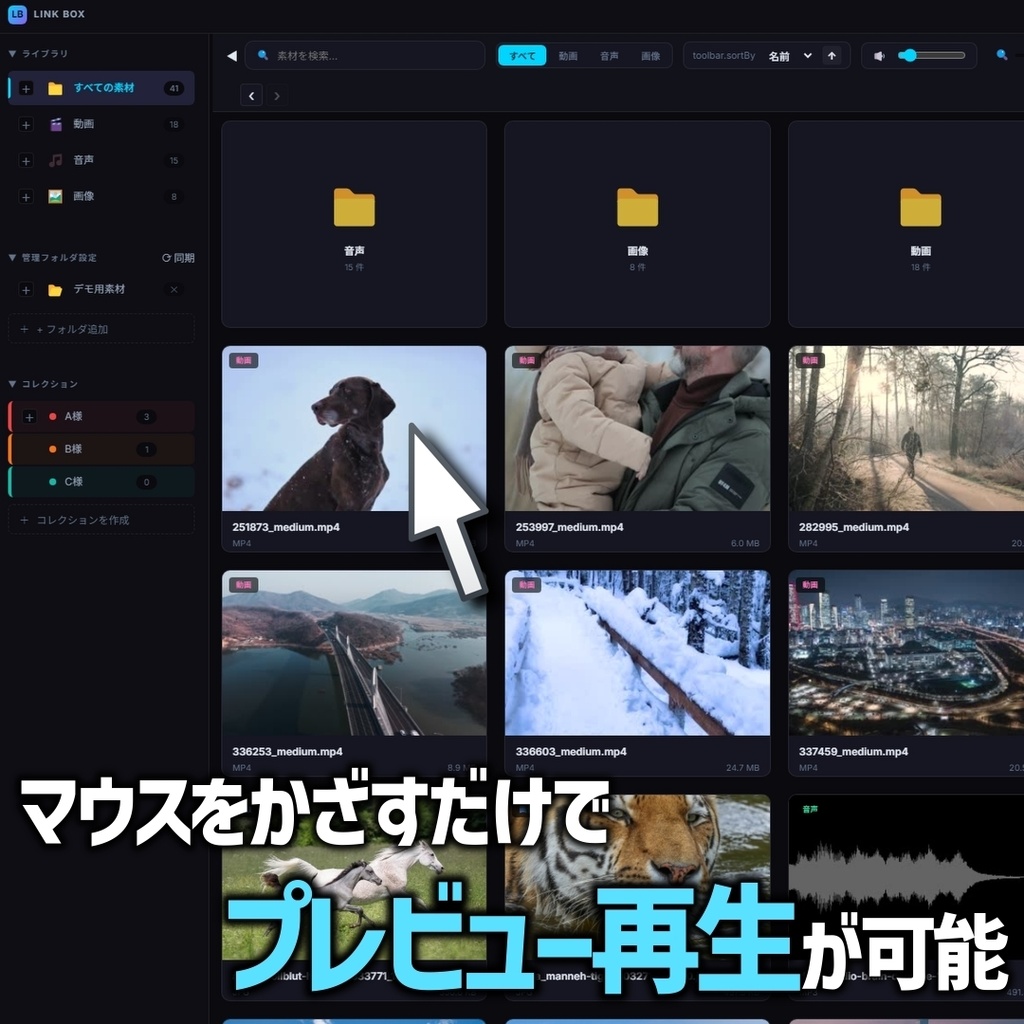Open the 画像 folder card with 8 件
Screen dimensions: 1024x1024
coord(637,224)
